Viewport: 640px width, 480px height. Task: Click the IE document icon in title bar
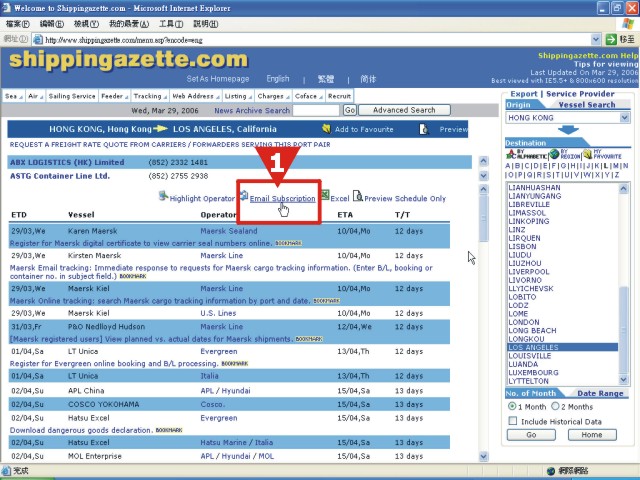7,8
